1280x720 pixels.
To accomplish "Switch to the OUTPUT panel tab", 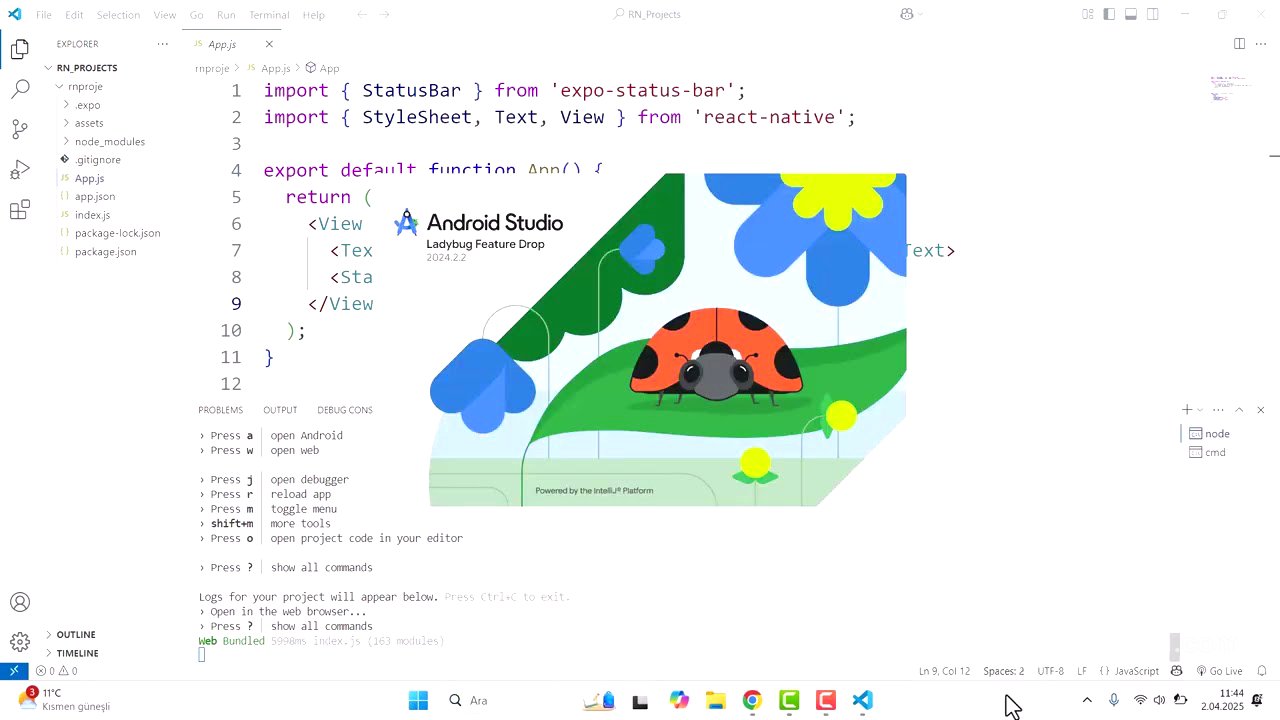I will [x=280, y=410].
